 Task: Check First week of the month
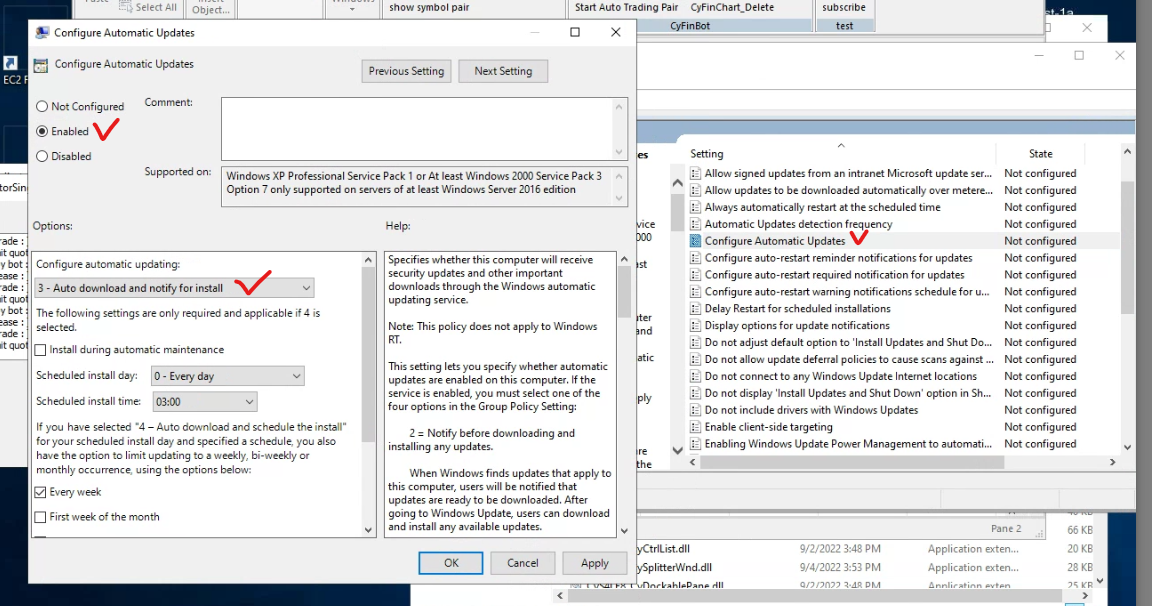40,517
